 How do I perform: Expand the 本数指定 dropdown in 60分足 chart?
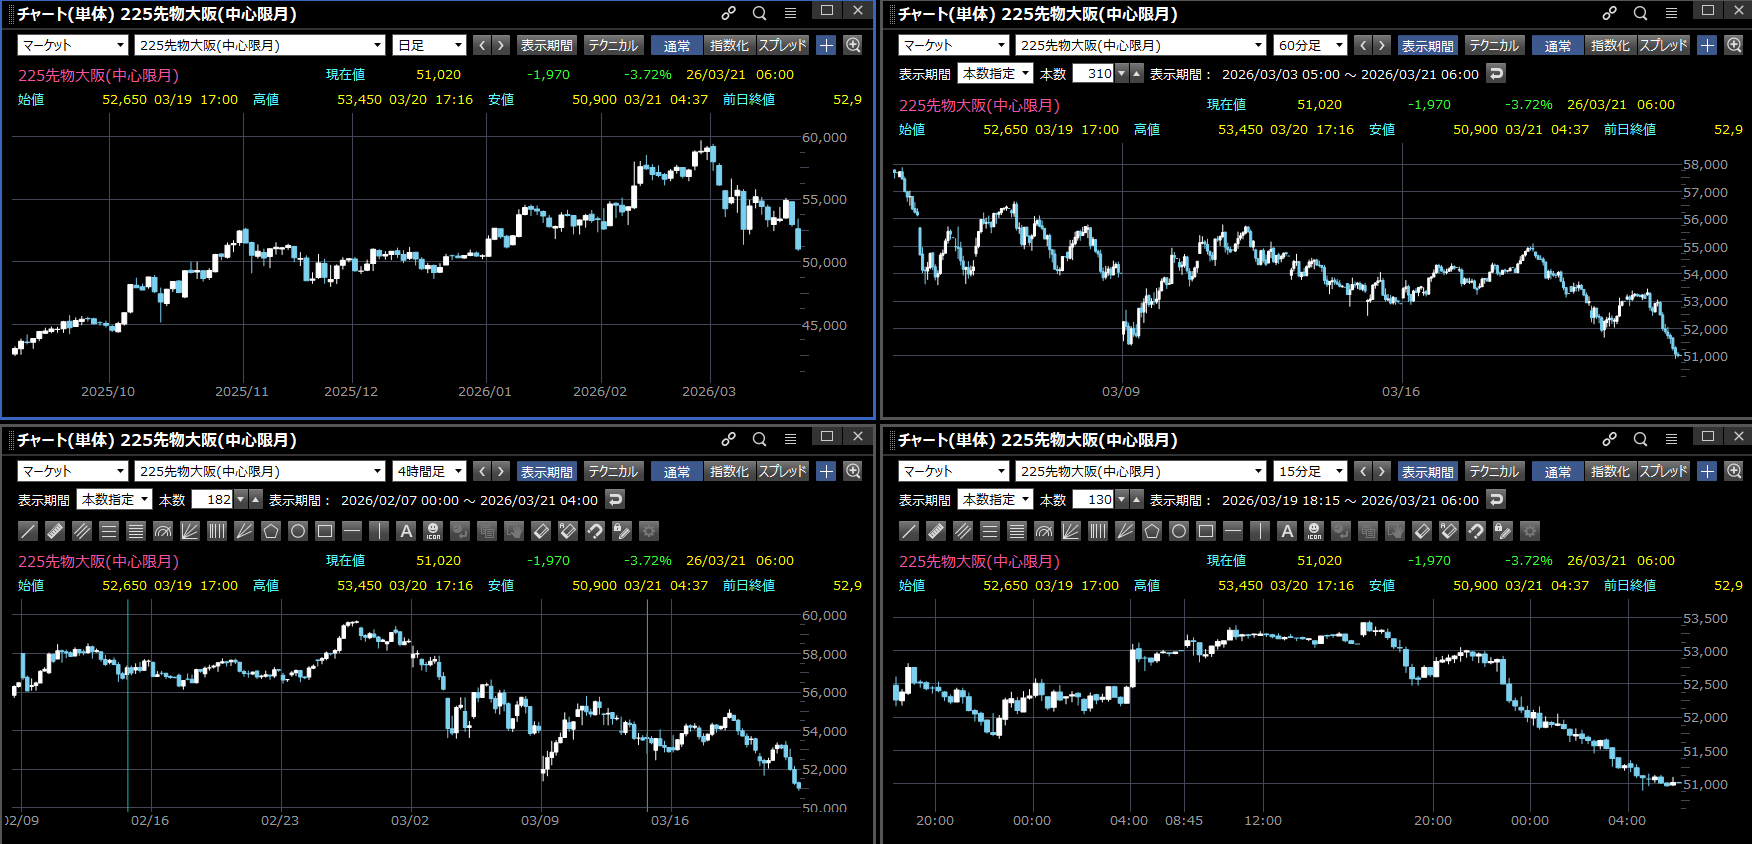tap(995, 73)
